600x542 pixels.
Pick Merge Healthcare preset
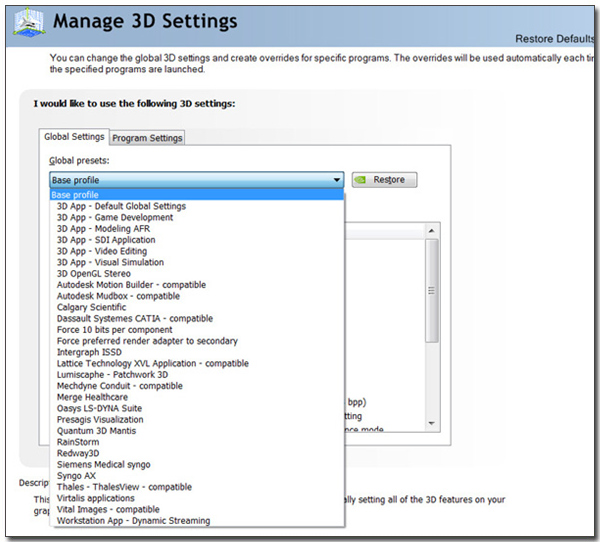point(197,397)
